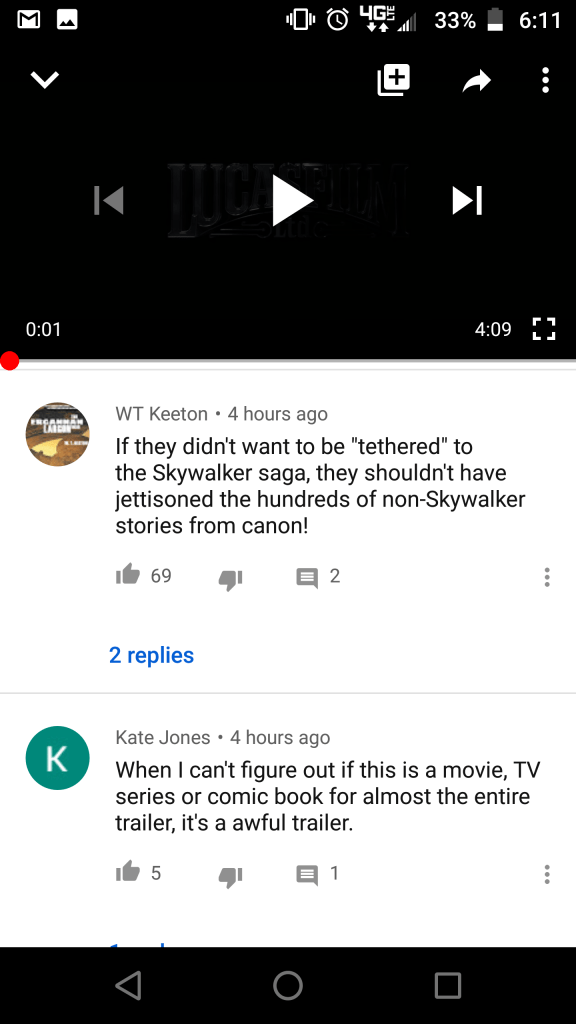This screenshot has height=1024, width=576.
Task: Tap the share arrow icon
Action: (x=477, y=81)
